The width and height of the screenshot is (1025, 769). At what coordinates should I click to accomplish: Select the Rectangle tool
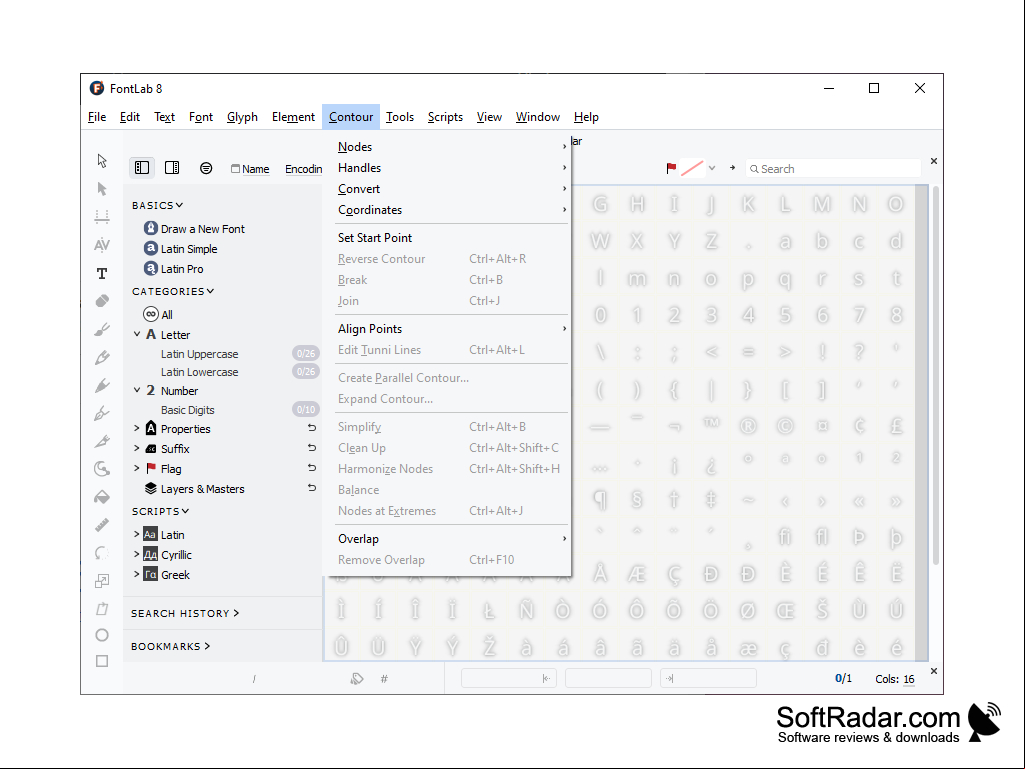[102, 661]
